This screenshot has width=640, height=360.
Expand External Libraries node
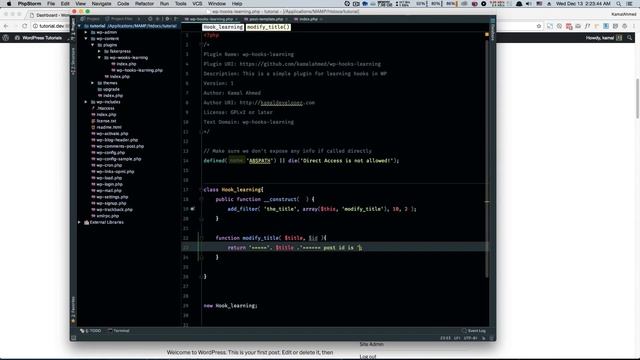79,222
